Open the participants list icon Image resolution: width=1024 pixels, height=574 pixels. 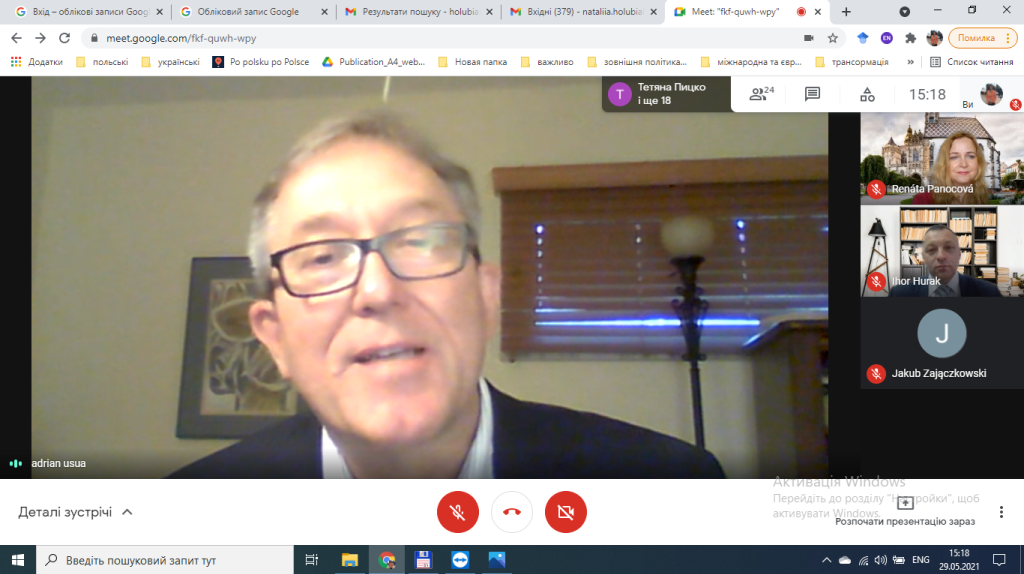pyautogui.click(x=761, y=94)
